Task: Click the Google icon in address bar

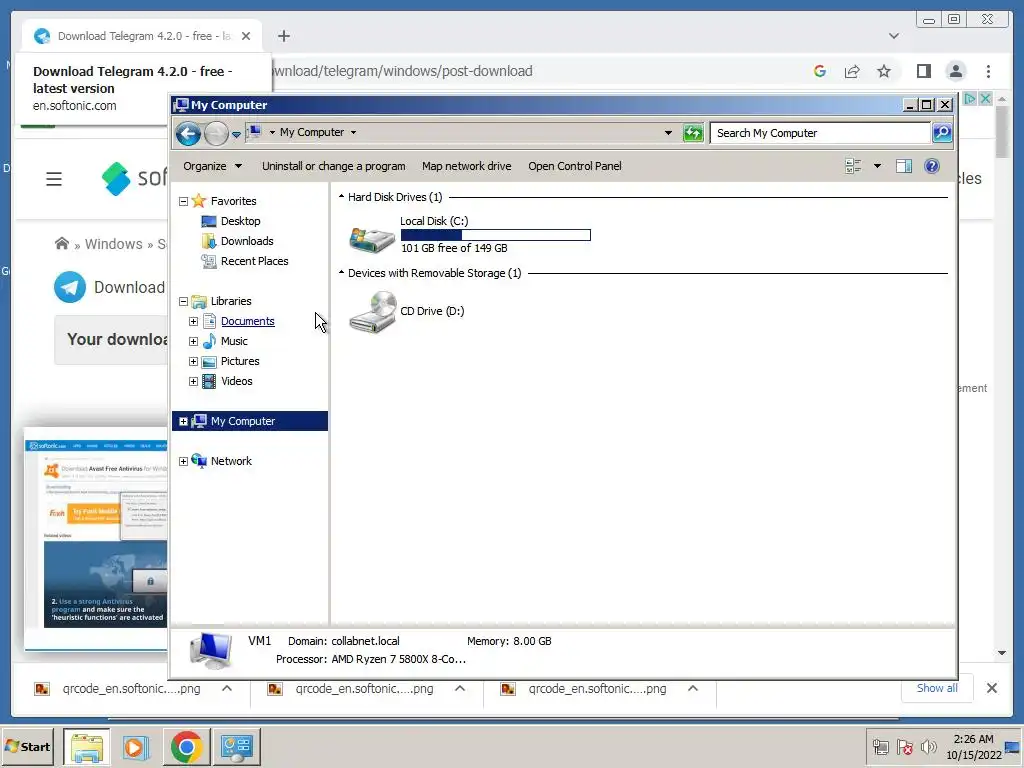Action: pyautogui.click(x=820, y=71)
